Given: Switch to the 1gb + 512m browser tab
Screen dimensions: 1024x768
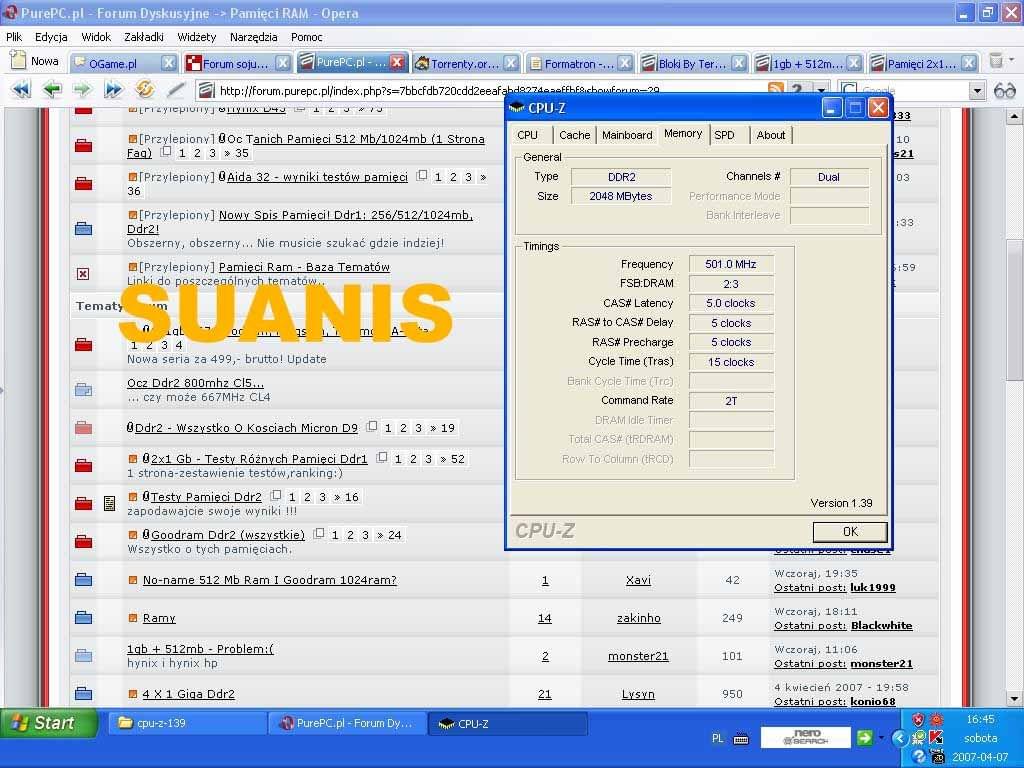Looking at the screenshot, I should click(x=808, y=63).
